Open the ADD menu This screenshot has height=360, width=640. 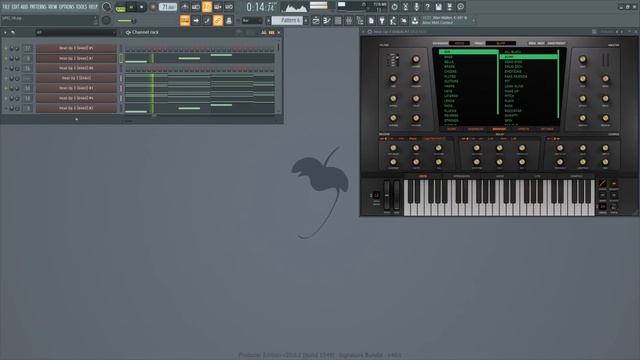[x=24, y=7]
